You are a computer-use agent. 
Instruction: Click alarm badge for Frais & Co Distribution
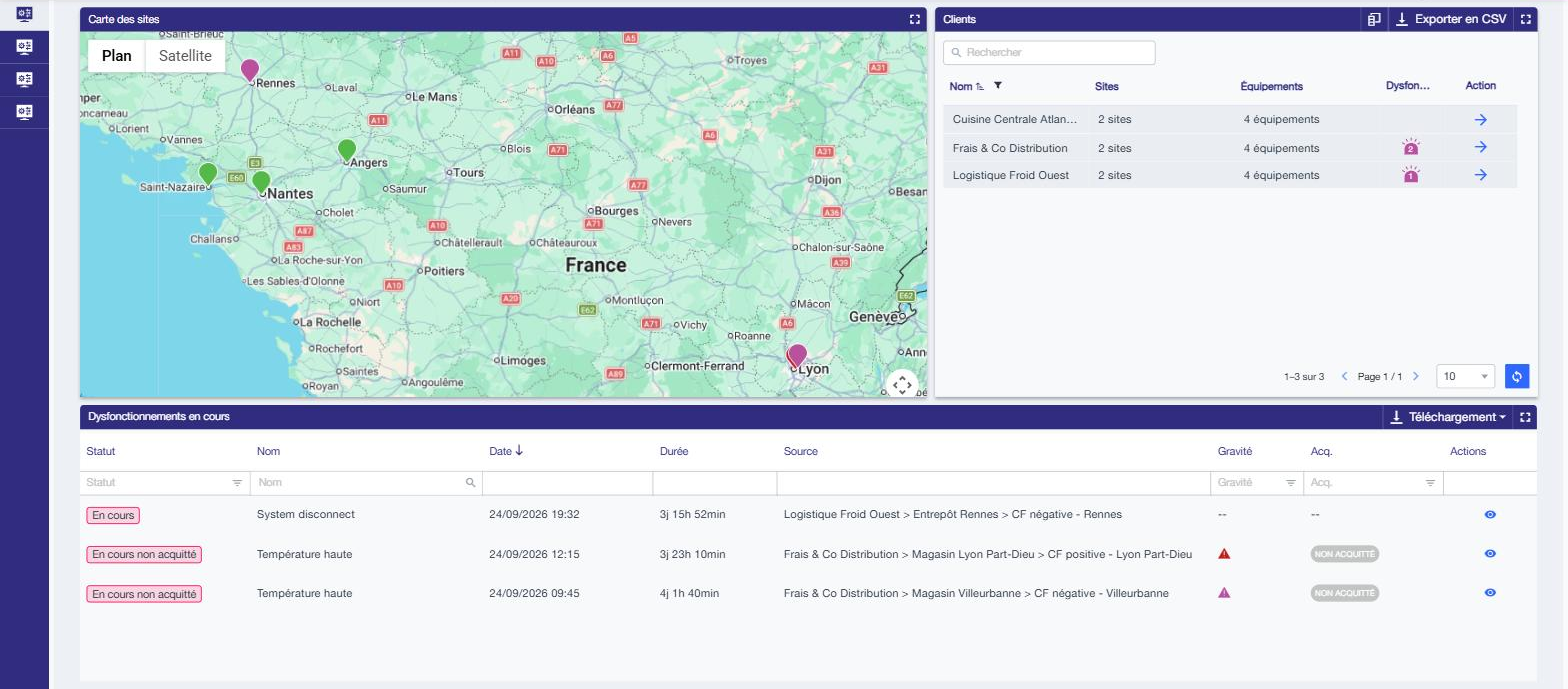tap(1411, 148)
